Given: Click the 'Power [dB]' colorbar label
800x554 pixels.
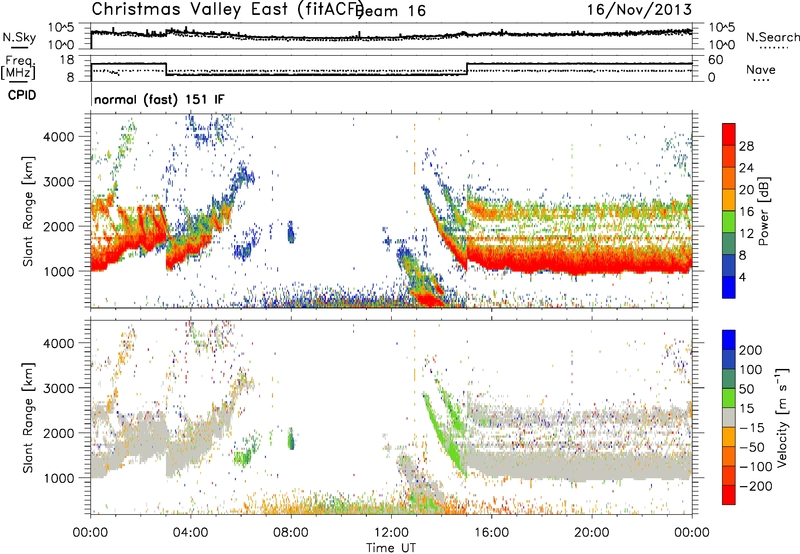Looking at the screenshot, I should [763, 211].
